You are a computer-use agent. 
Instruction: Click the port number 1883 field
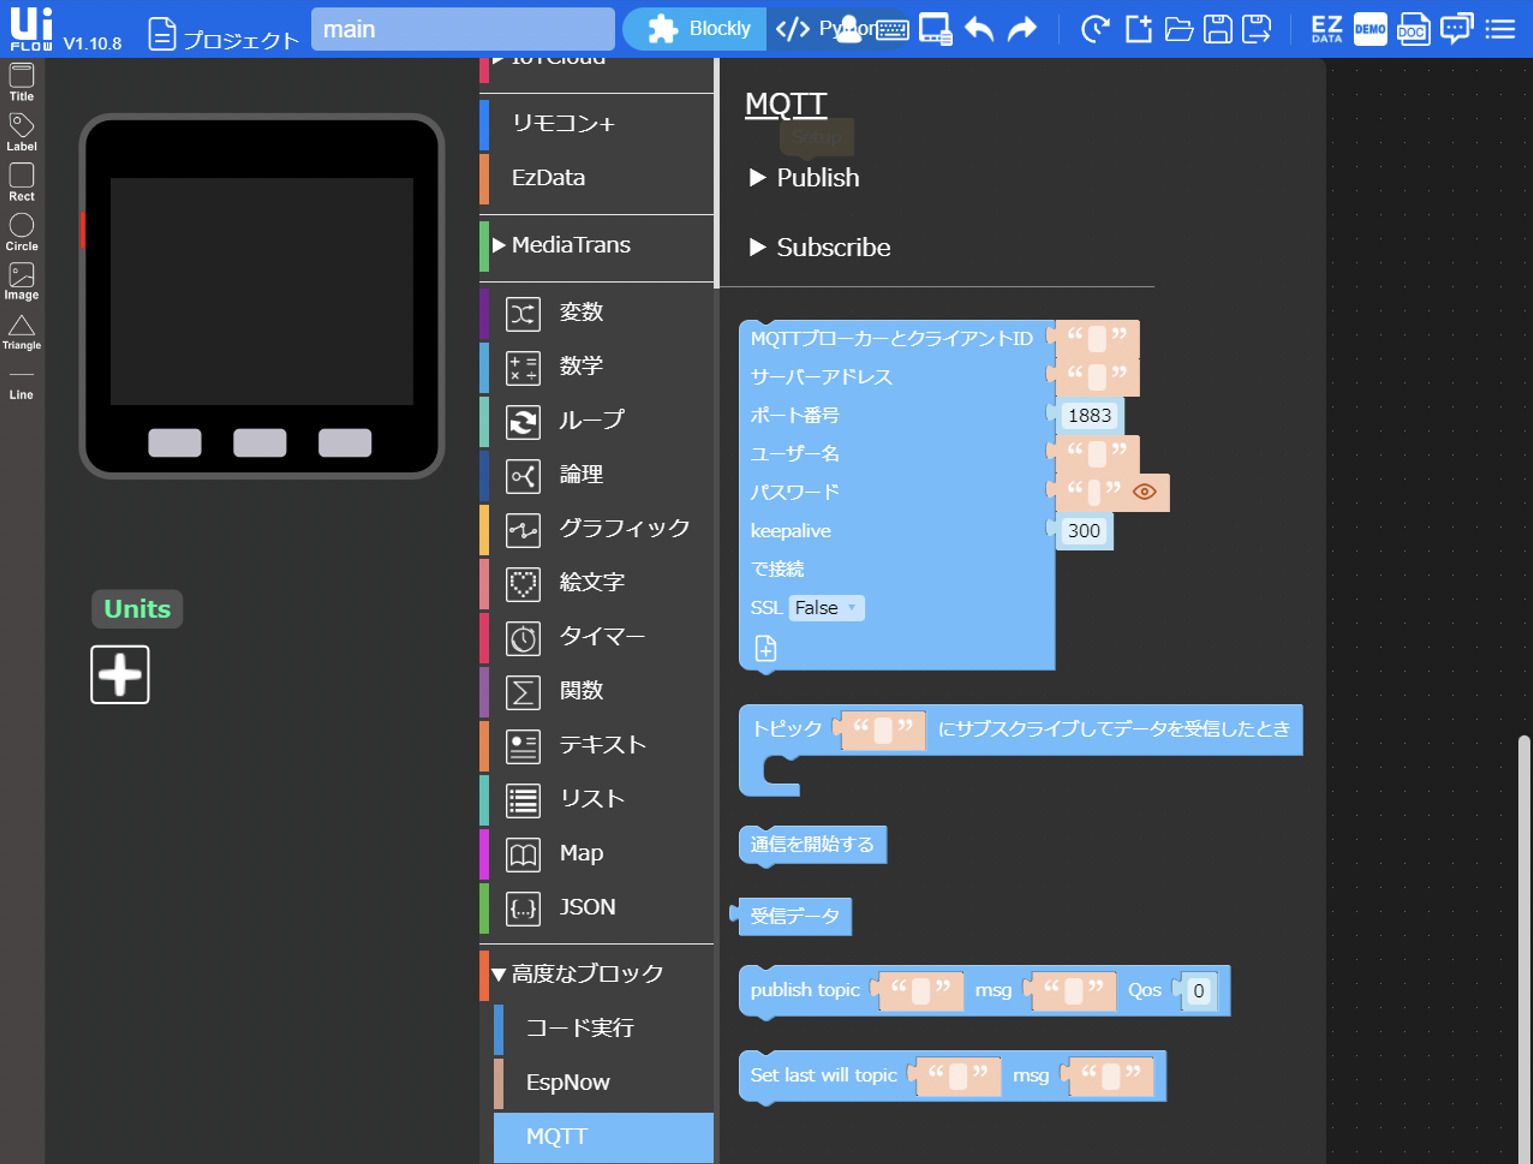tap(1089, 416)
